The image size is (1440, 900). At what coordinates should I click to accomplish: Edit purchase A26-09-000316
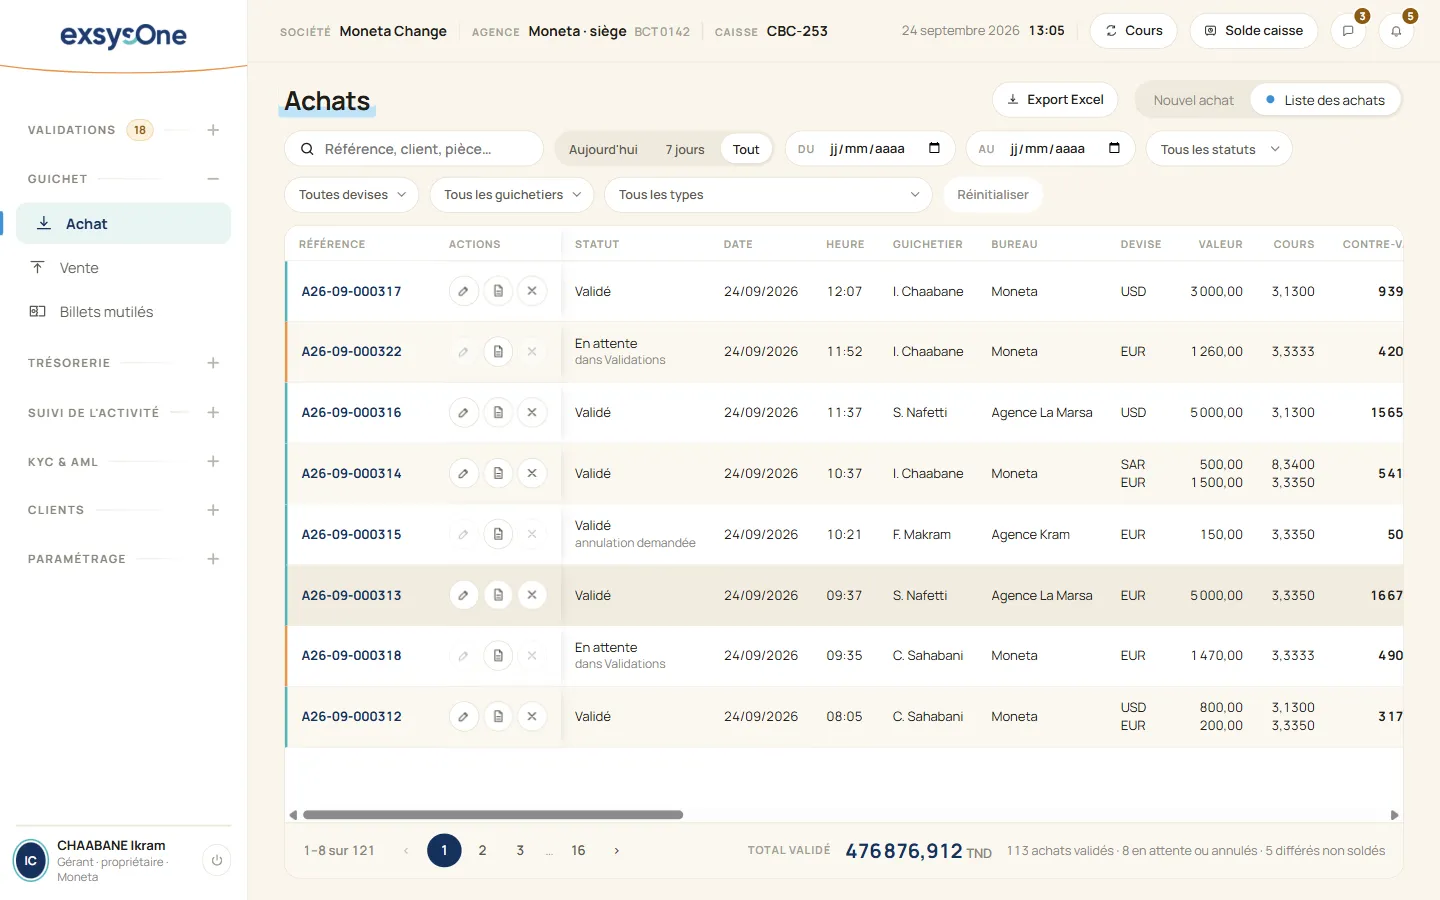pyautogui.click(x=463, y=413)
